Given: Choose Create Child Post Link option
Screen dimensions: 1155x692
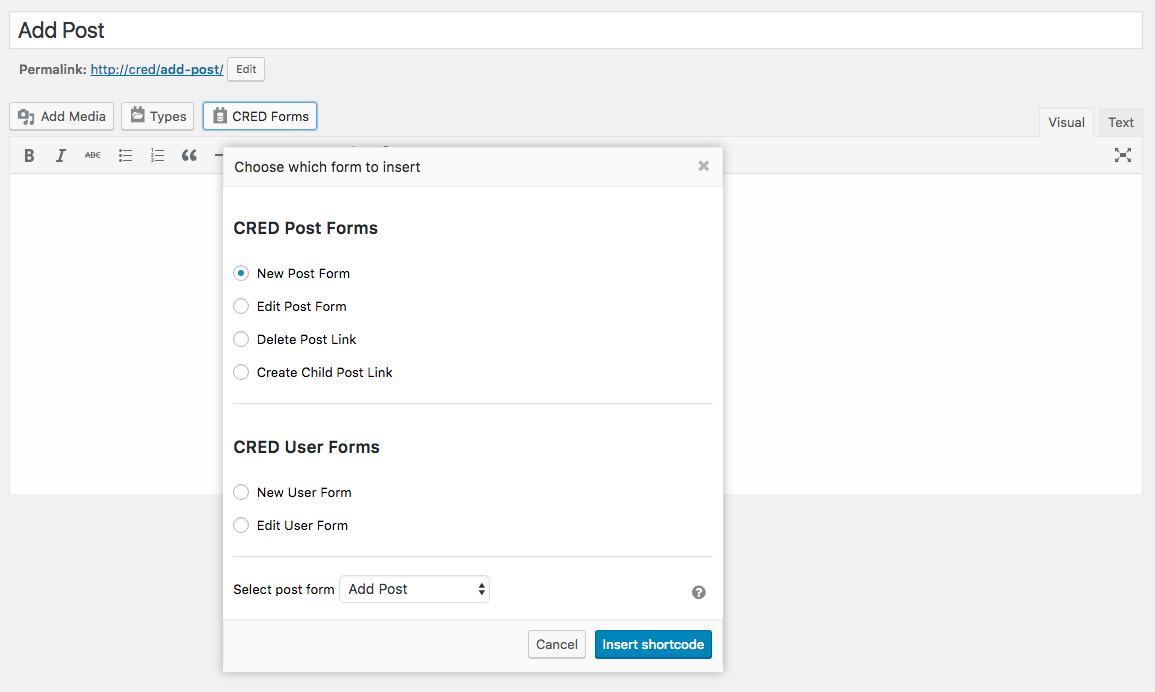Looking at the screenshot, I should pos(241,372).
